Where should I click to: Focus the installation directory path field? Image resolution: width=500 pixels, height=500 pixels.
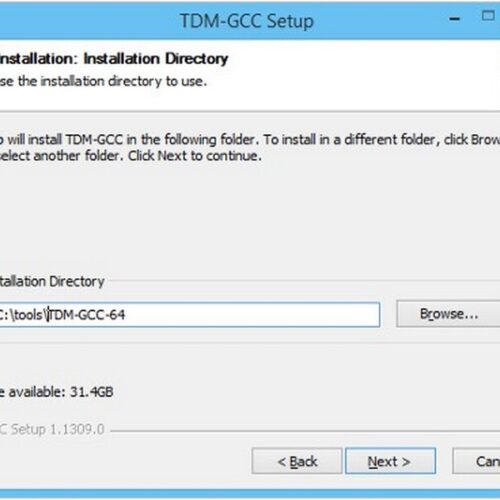tap(189, 314)
